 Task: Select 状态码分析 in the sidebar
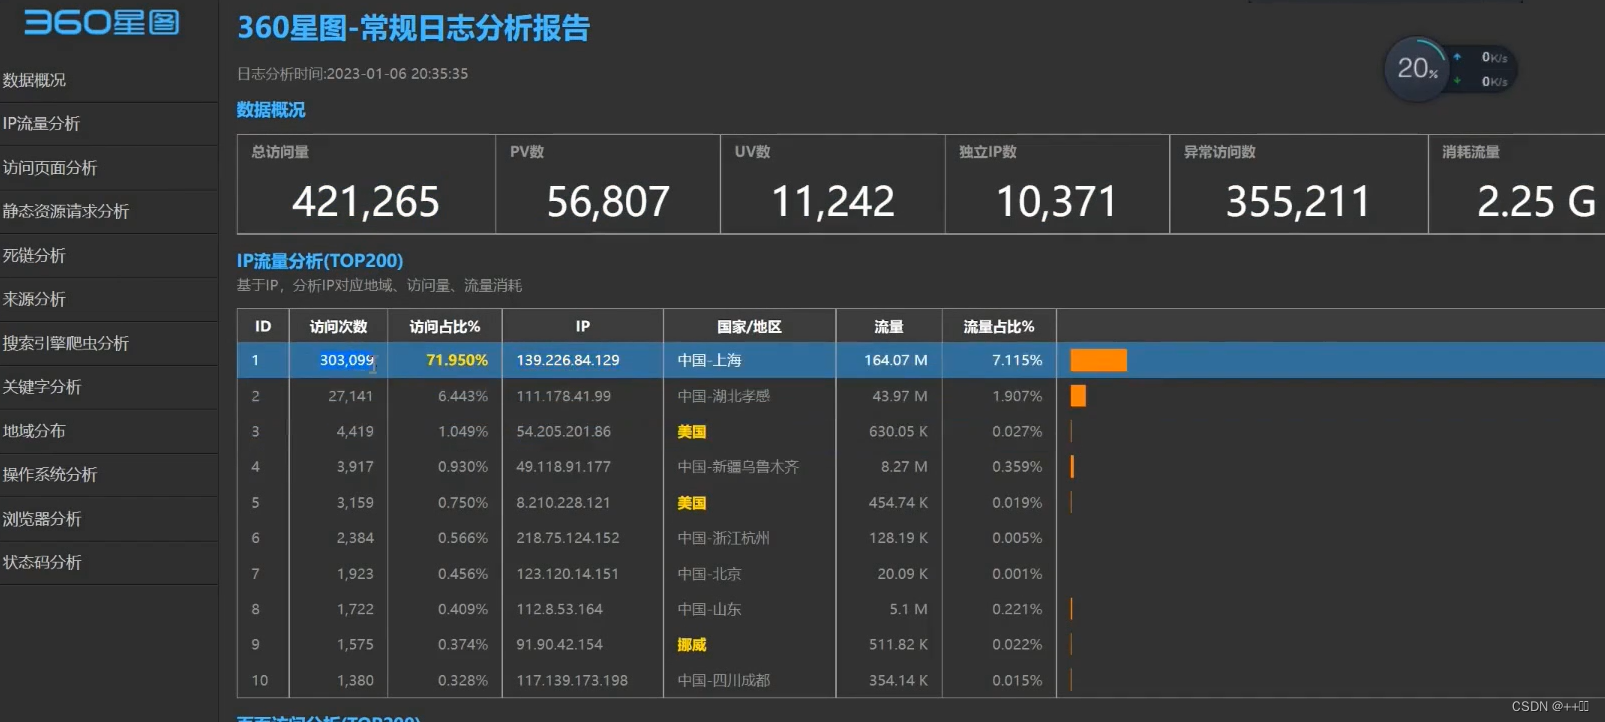coord(42,563)
